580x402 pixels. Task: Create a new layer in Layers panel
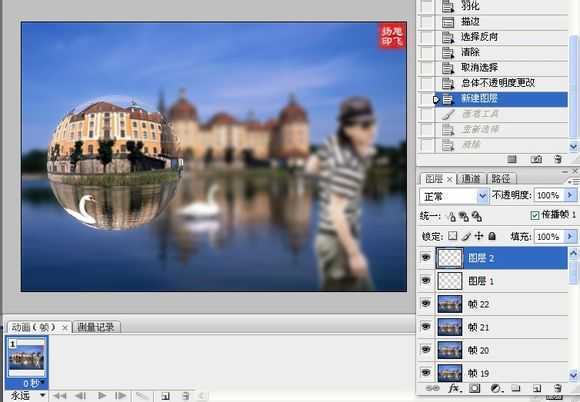click(x=537, y=388)
